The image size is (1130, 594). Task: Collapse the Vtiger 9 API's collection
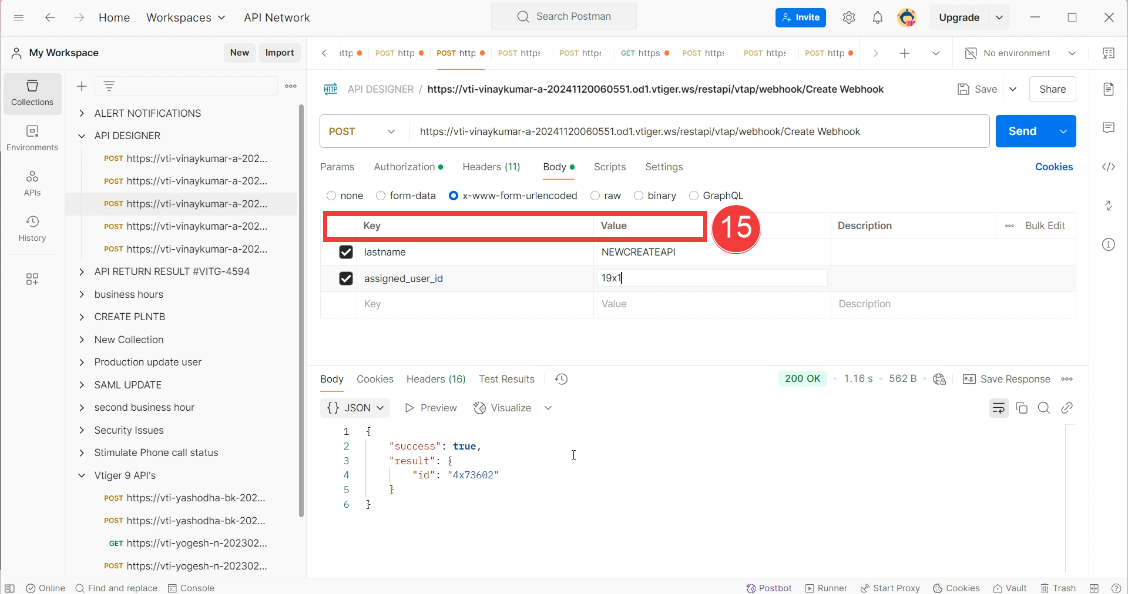(x=81, y=476)
